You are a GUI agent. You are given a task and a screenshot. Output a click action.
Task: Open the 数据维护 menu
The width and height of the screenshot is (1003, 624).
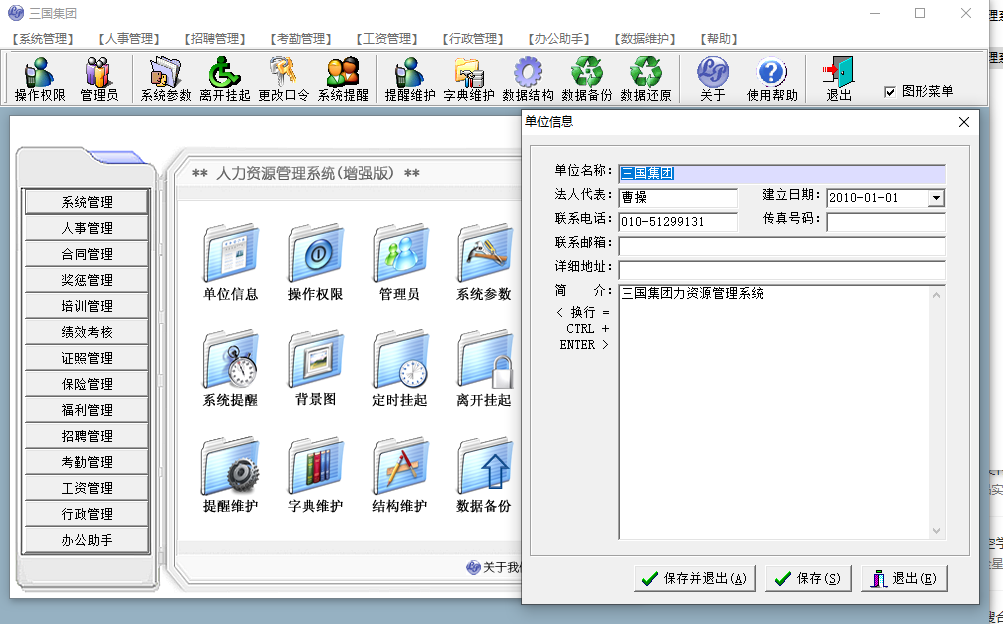(x=645, y=39)
